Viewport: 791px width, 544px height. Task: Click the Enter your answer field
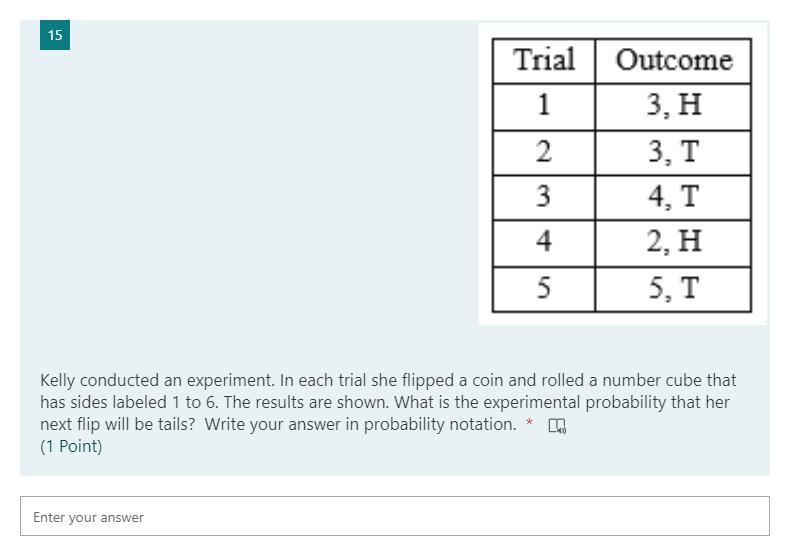[395, 517]
